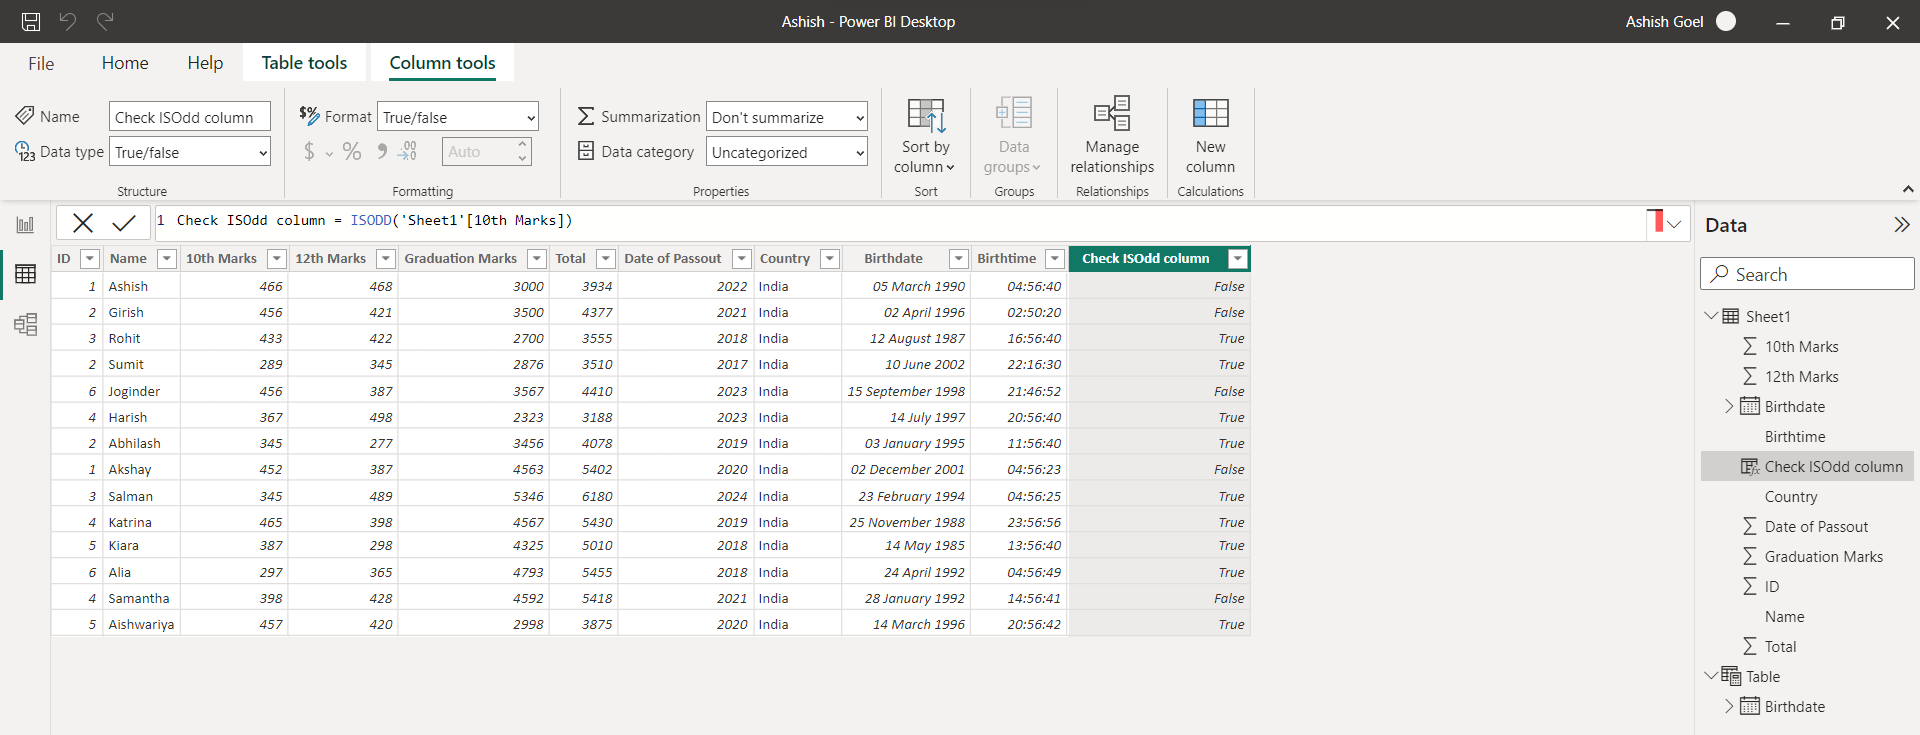Click the percentage format icon

click(x=351, y=152)
